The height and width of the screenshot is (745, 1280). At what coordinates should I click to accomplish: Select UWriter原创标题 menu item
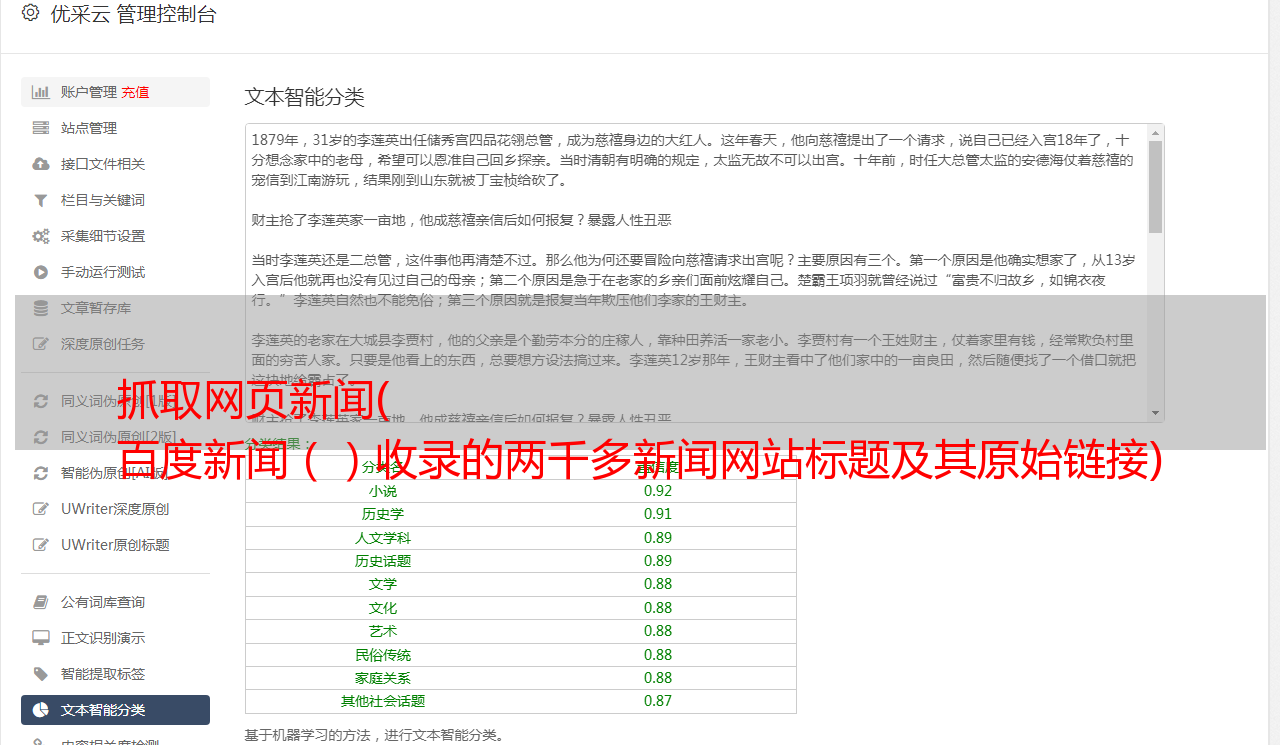pos(114,545)
